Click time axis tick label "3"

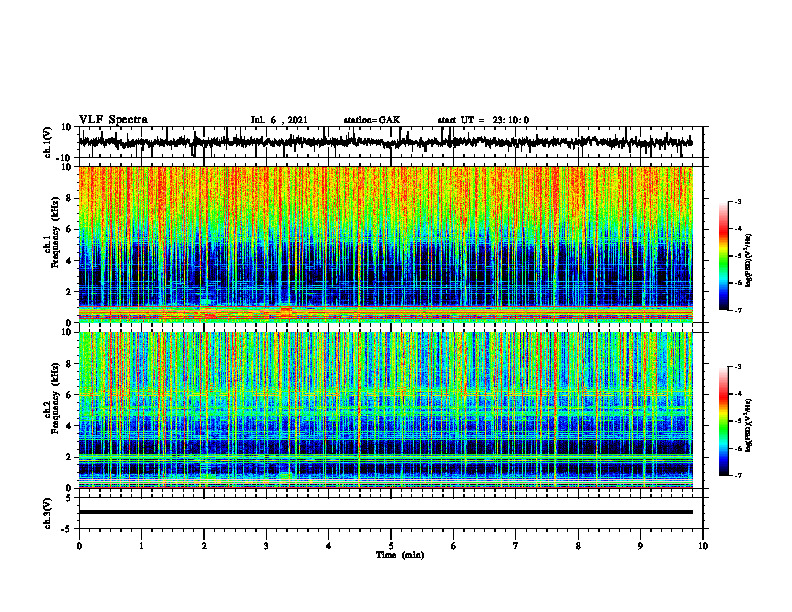click(266, 546)
